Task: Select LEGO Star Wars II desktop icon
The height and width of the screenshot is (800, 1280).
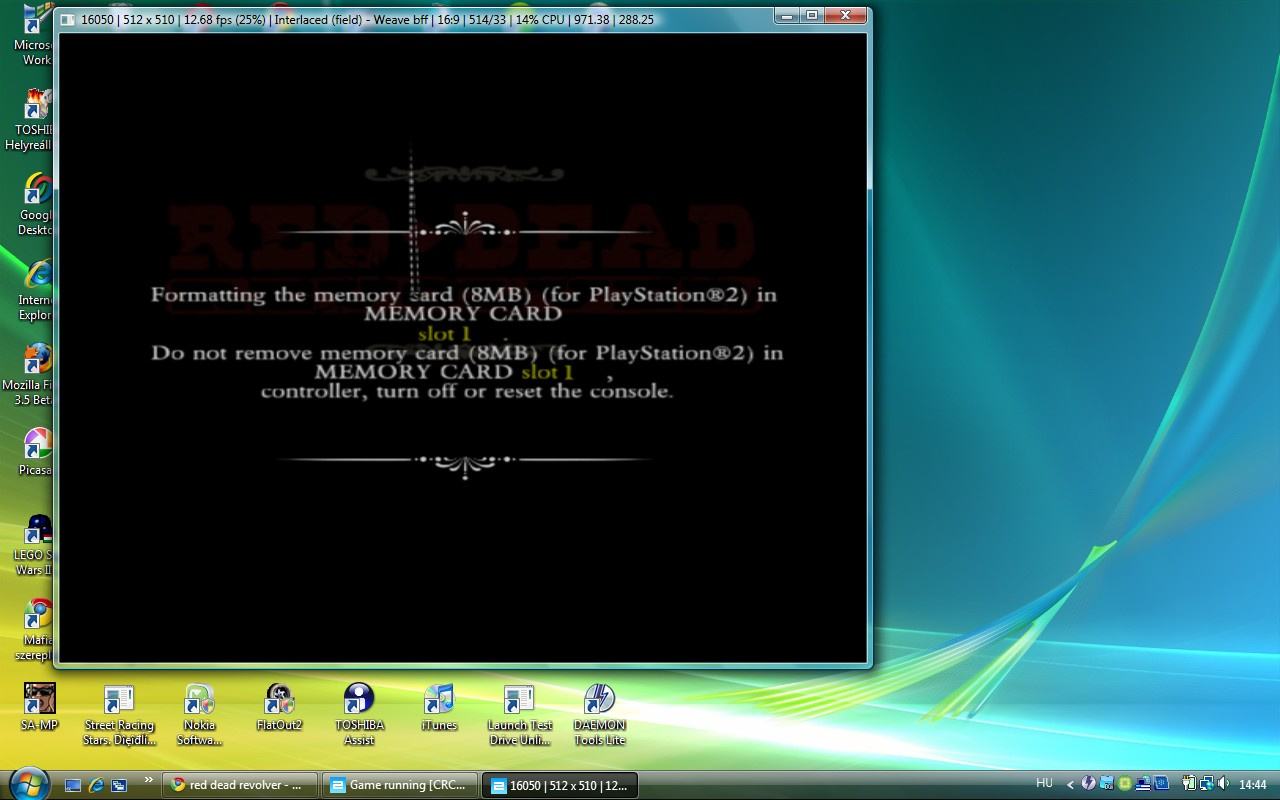Action: tap(36, 545)
